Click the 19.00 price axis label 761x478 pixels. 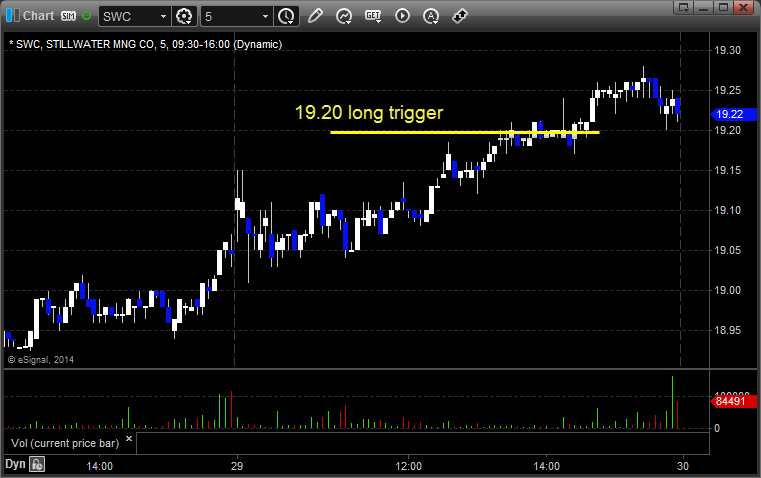pyautogui.click(x=727, y=290)
